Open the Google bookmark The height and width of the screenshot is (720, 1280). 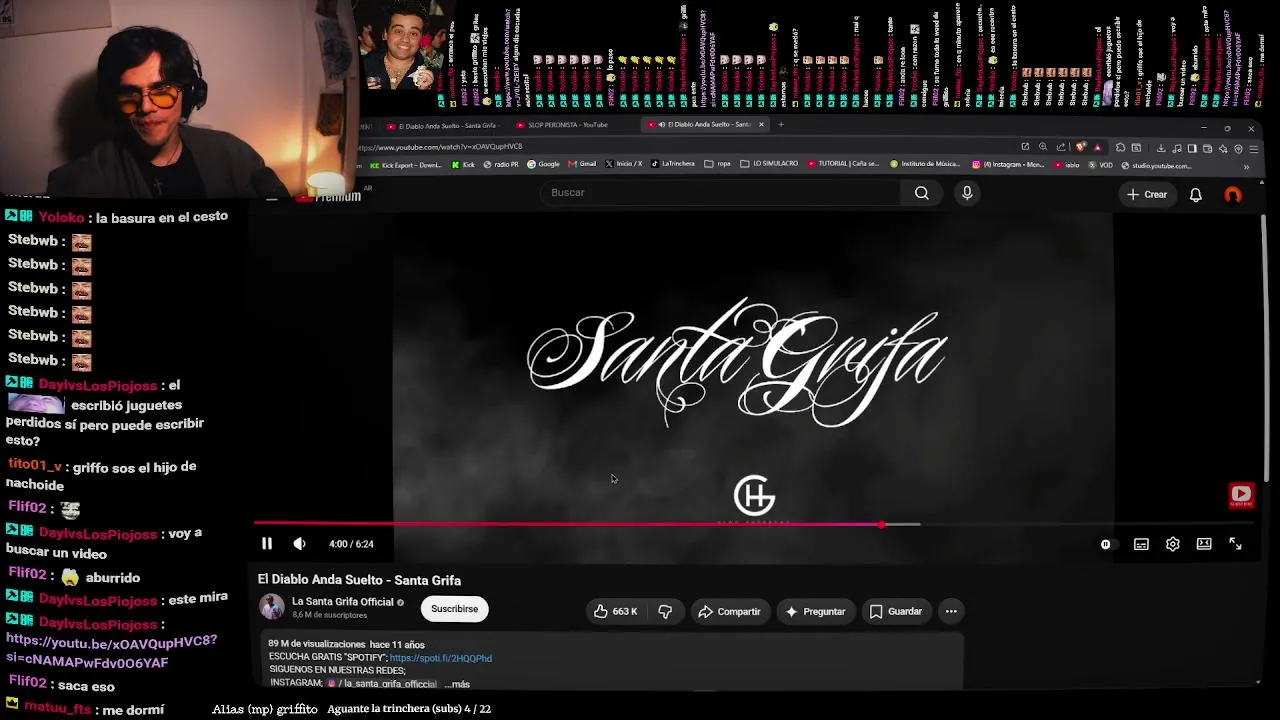point(543,165)
